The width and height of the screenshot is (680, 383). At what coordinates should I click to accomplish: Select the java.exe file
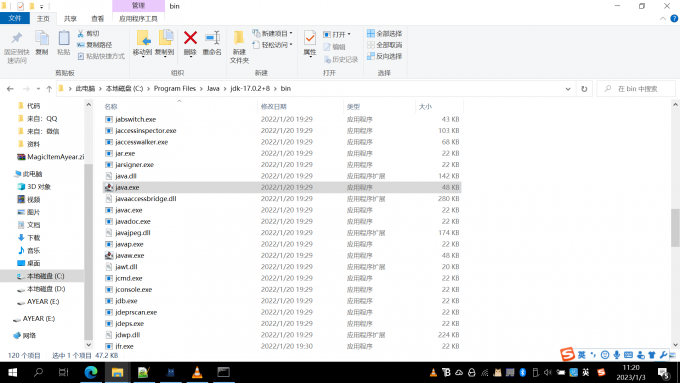click(282, 187)
